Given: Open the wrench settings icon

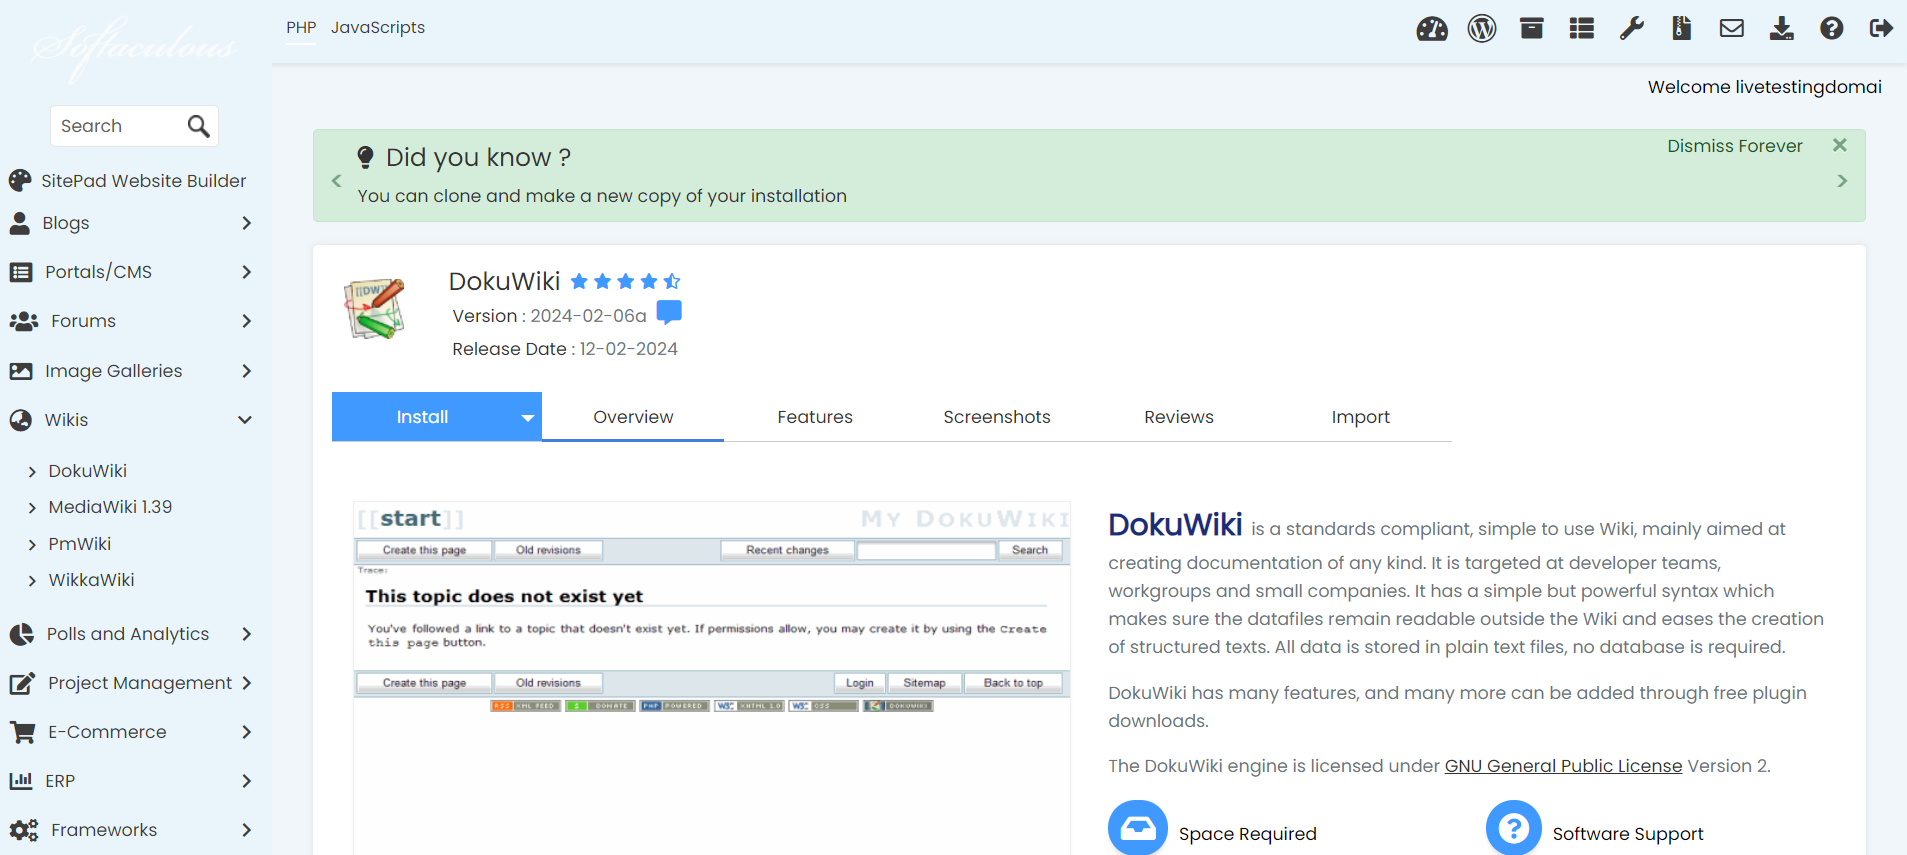Looking at the screenshot, I should [x=1632, y=28].
